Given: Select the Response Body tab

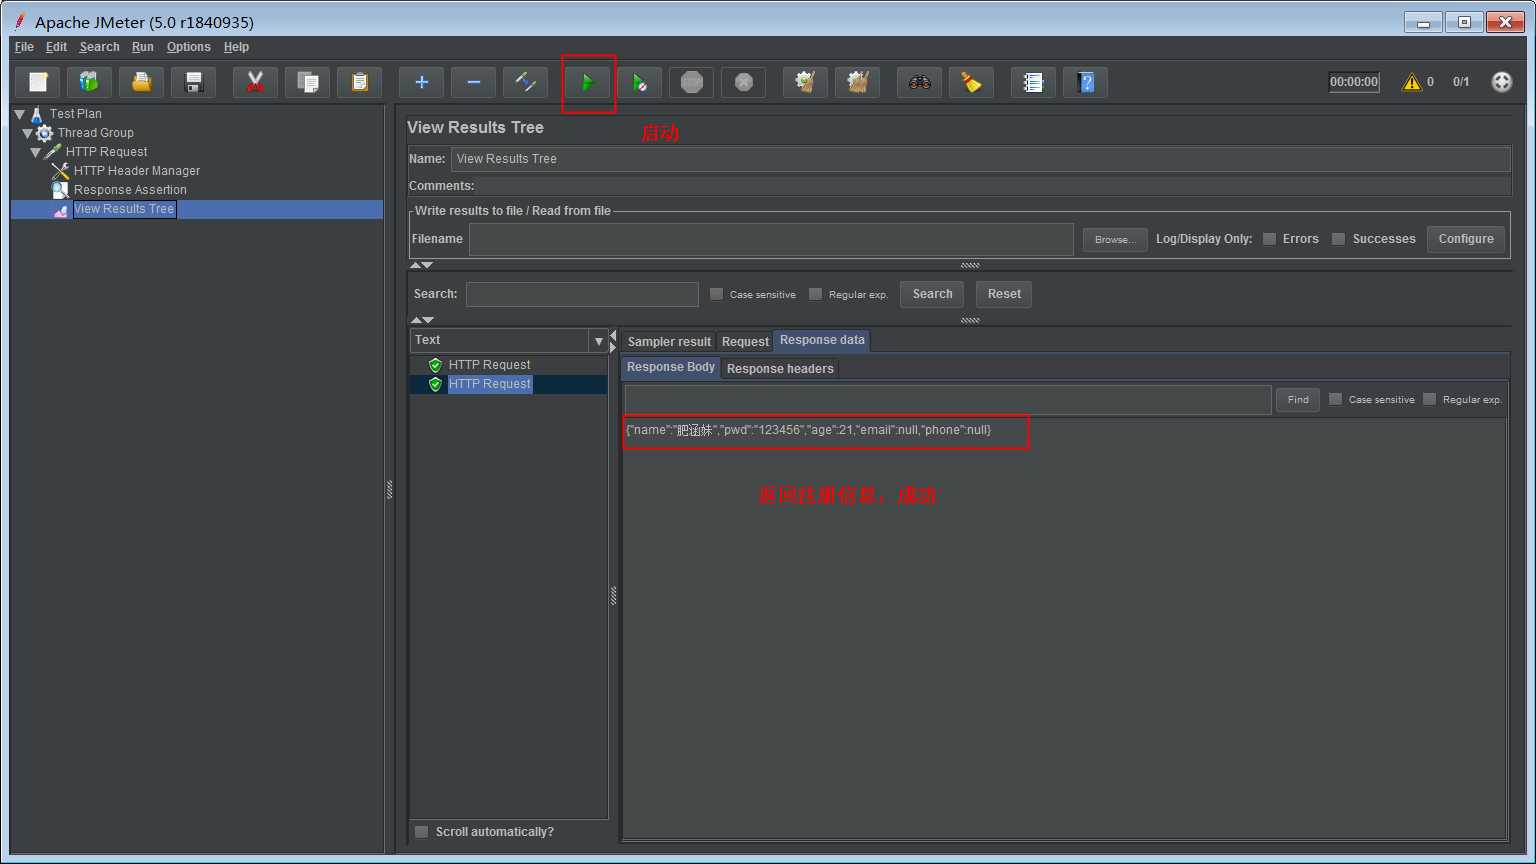Looking at the screenshot, I should pyautogui.click(x=671, y=367).
